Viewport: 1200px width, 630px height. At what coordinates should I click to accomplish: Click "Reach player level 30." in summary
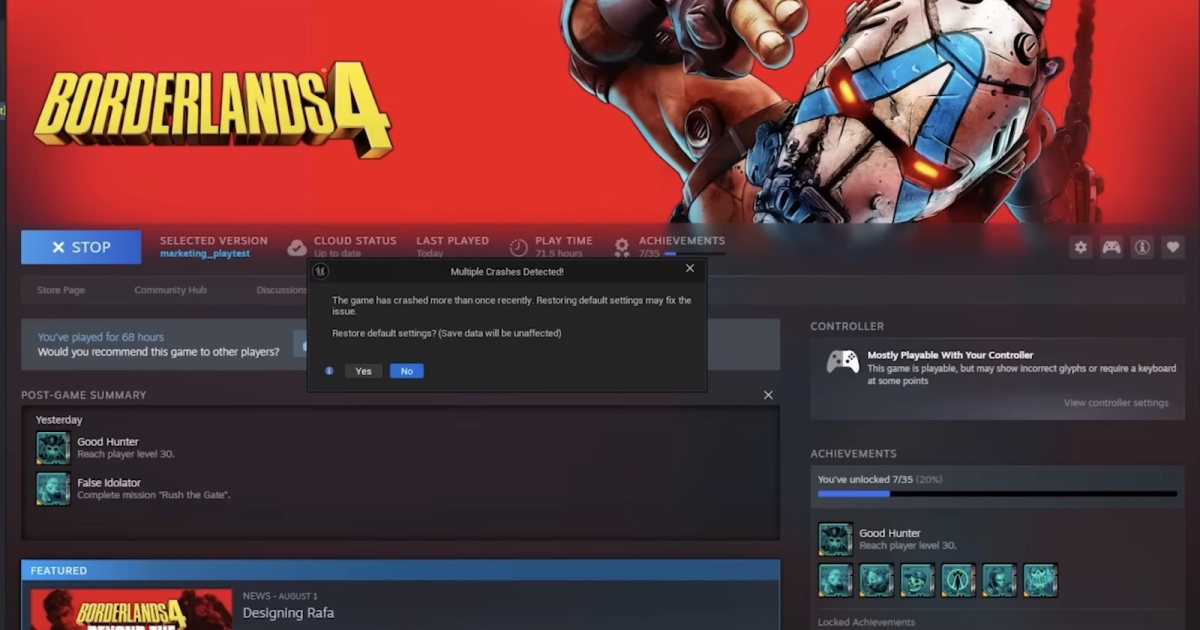[x=126, y=454]
